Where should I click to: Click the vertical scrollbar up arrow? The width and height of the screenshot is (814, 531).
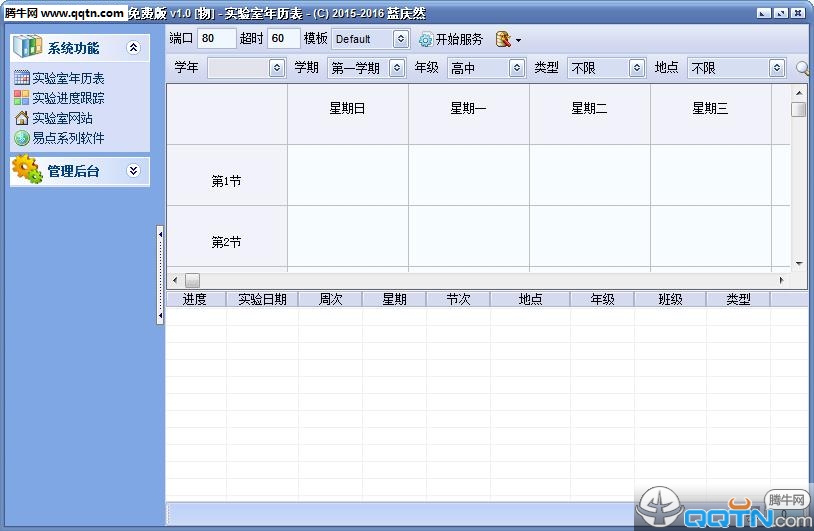point(799,93)
